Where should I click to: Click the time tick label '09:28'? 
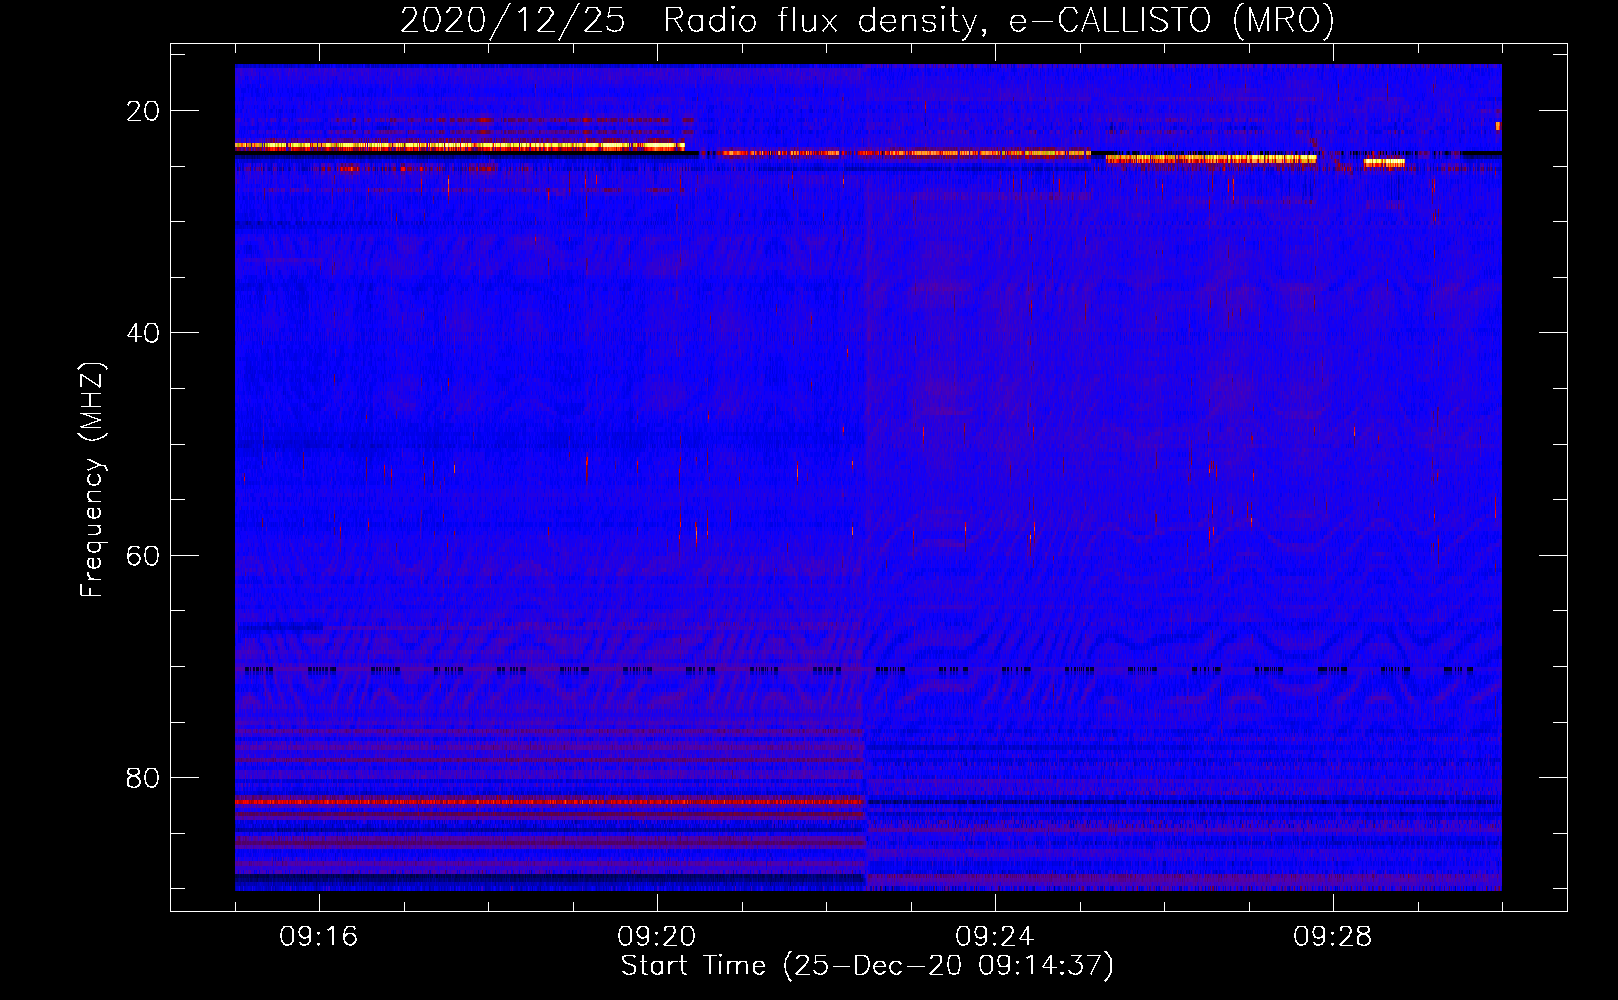(x=1333, y=937)
